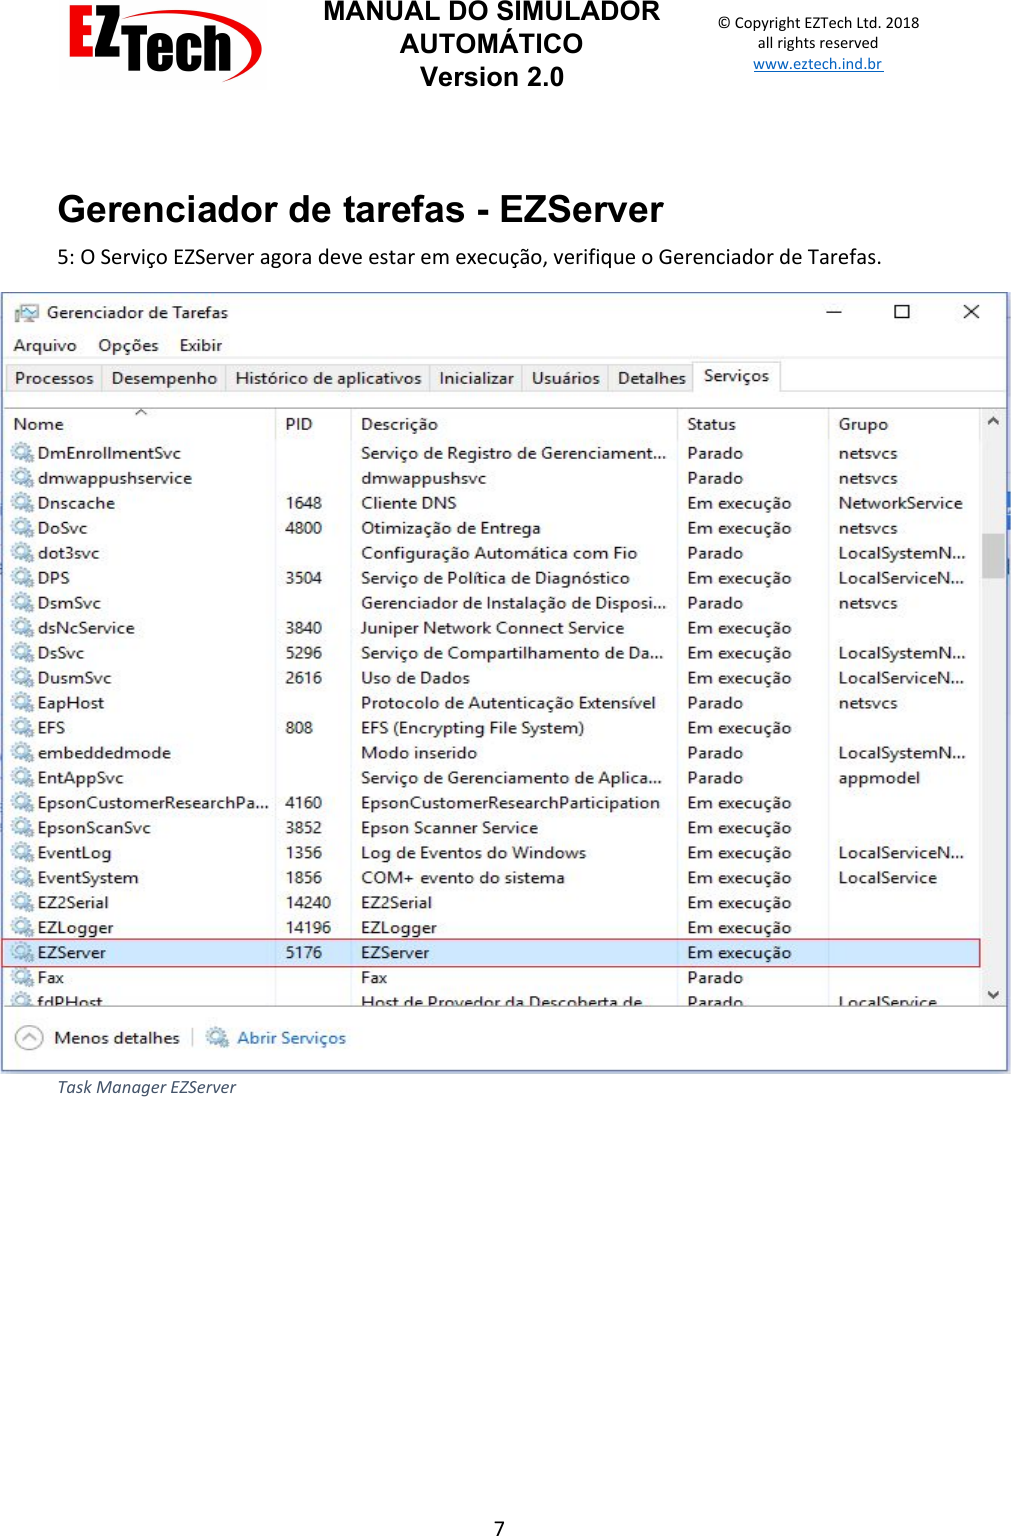
Task: Maximize the Gerenciador de Tarefas window
Action: pos(902,312)
